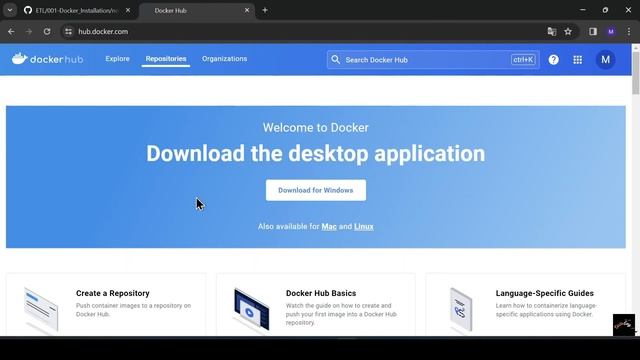Follow the Mac download link
This screenshot has height=360, width=640.
329,227
